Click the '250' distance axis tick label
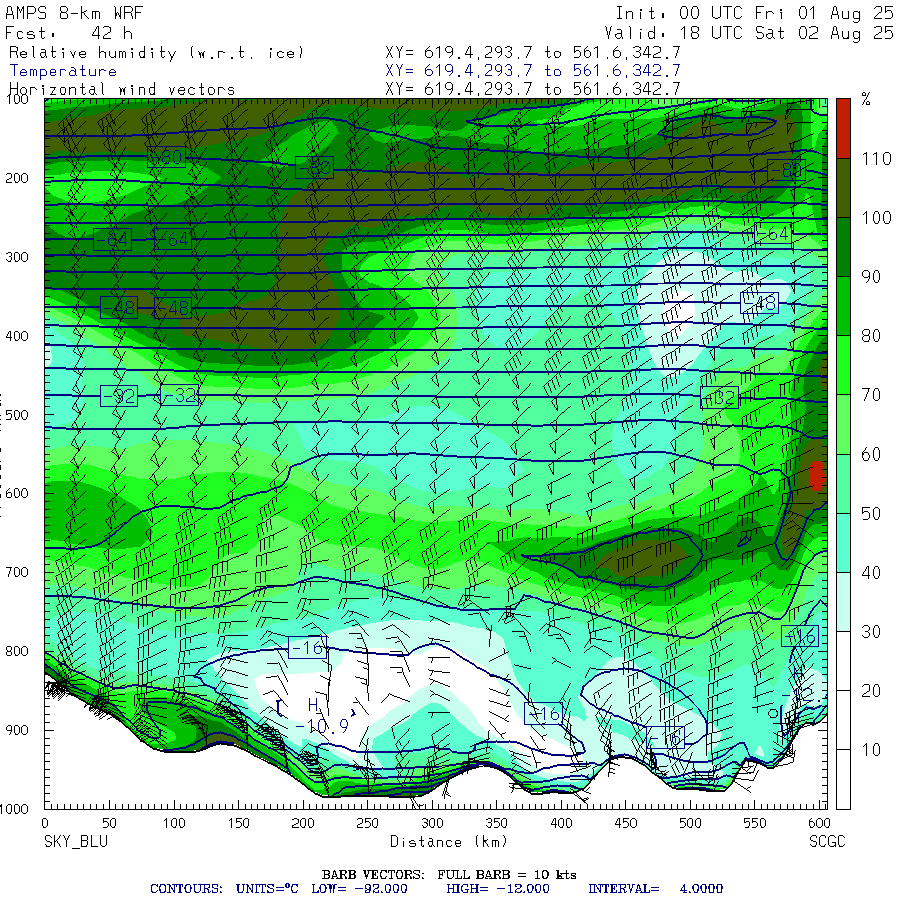This screenshot has height=900, width=900. click(367, 823)
